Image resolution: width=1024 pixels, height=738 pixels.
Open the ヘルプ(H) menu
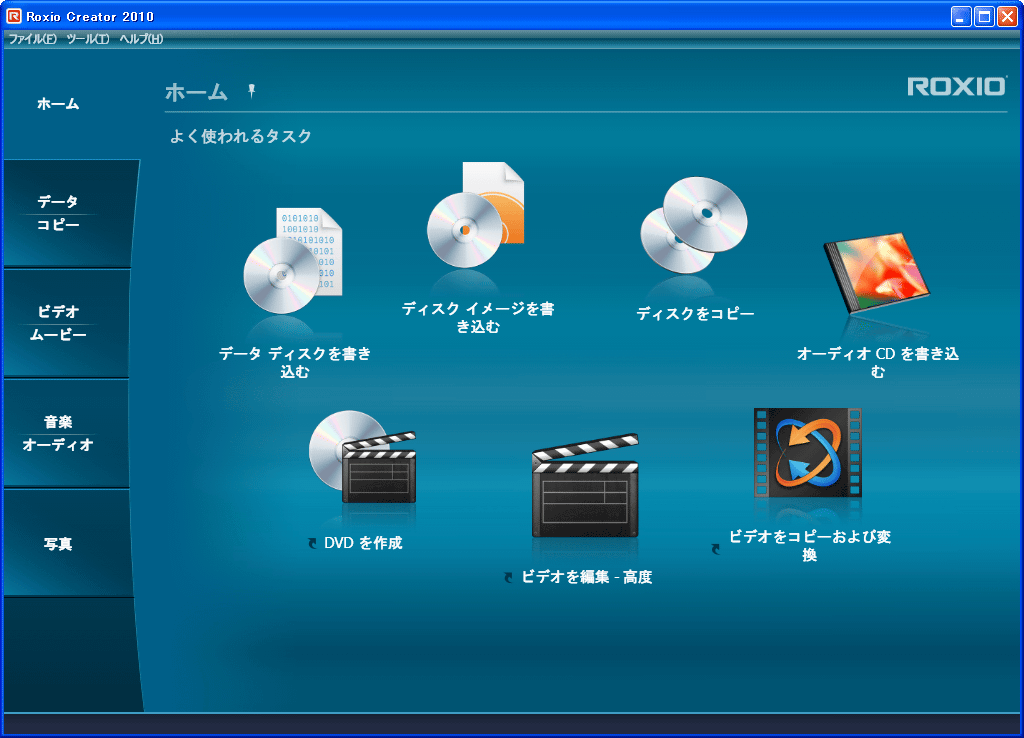[141, 39]
